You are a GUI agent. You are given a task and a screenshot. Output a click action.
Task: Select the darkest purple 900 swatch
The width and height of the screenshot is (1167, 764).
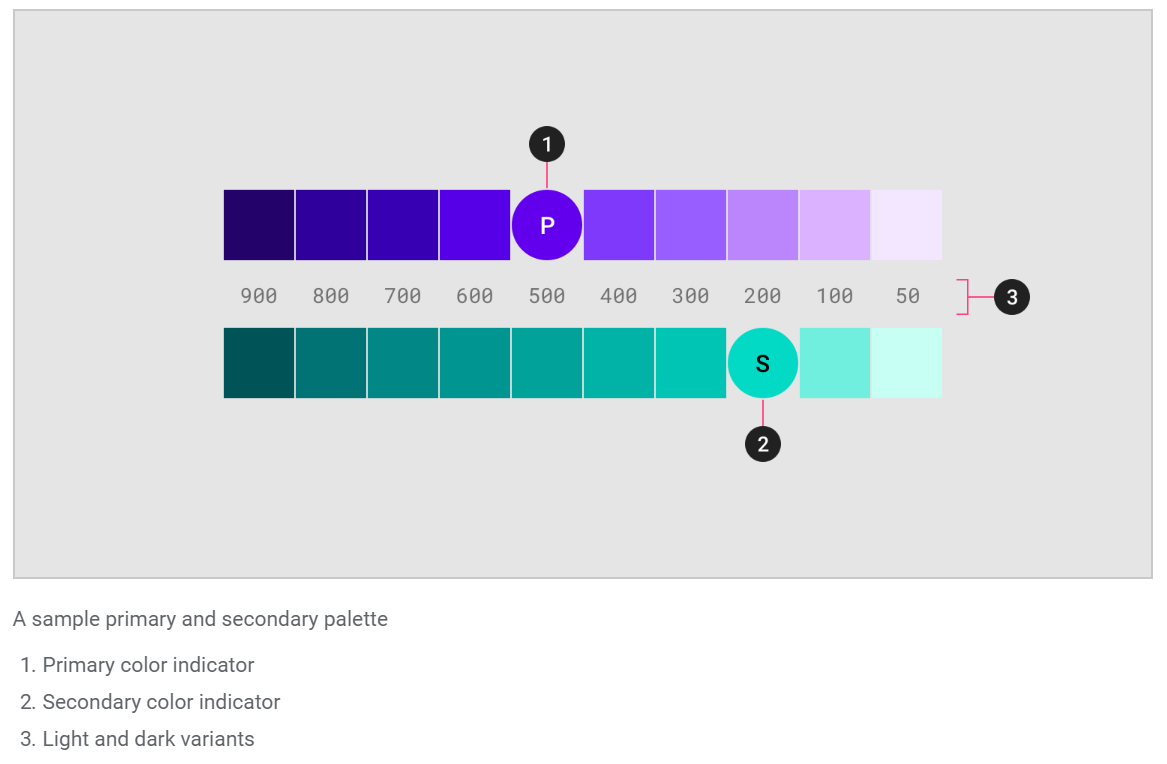pyautogui.click(x=259, y=225)
